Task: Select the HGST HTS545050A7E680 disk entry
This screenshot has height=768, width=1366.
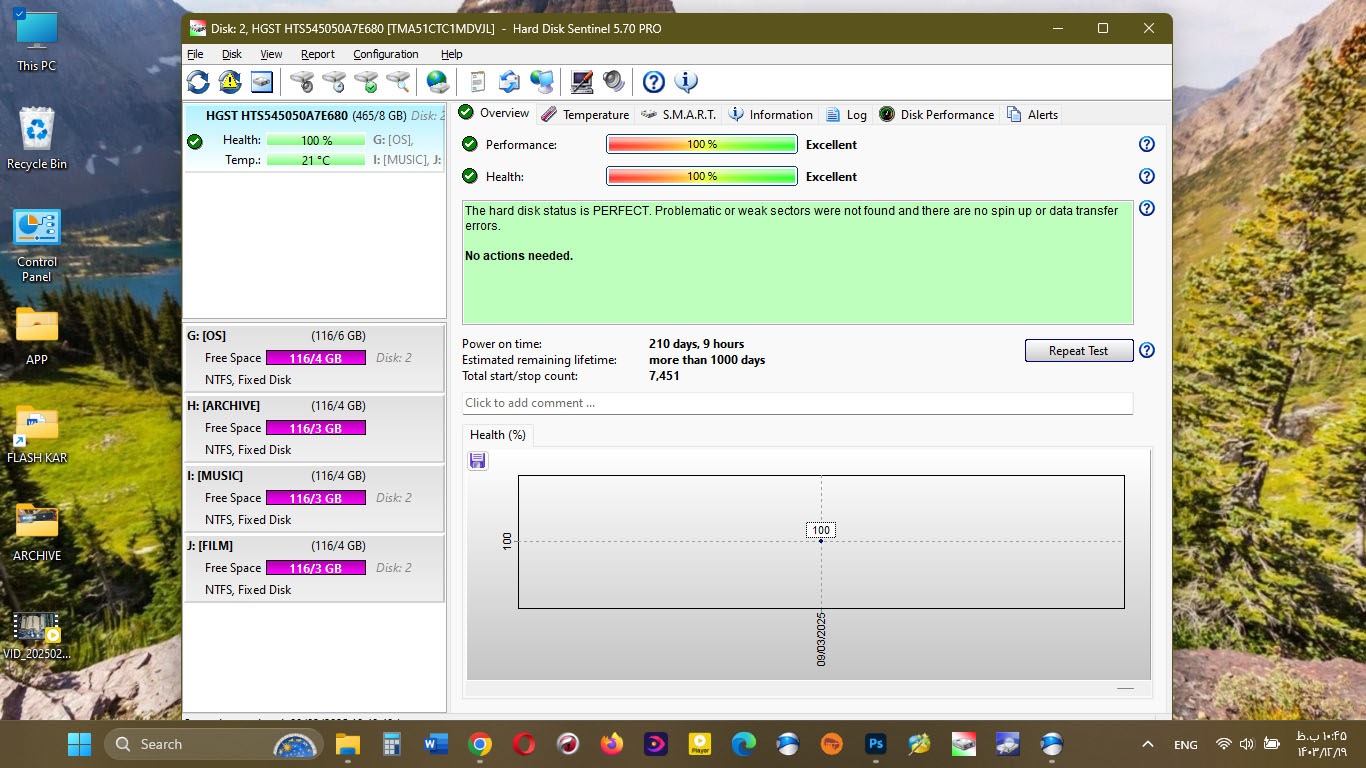Action: 314,137
